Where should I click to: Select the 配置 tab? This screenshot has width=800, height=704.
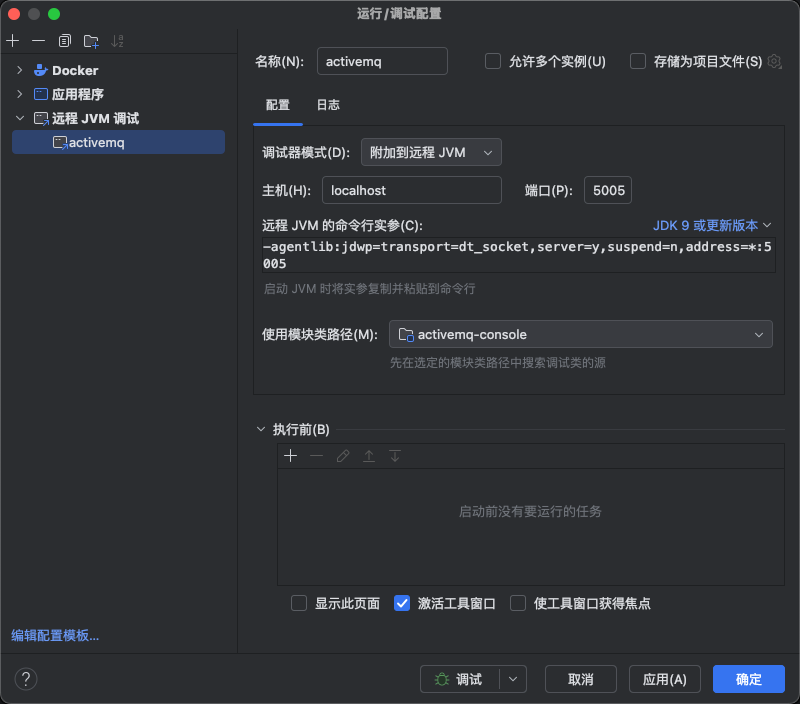tap(277, 105)
